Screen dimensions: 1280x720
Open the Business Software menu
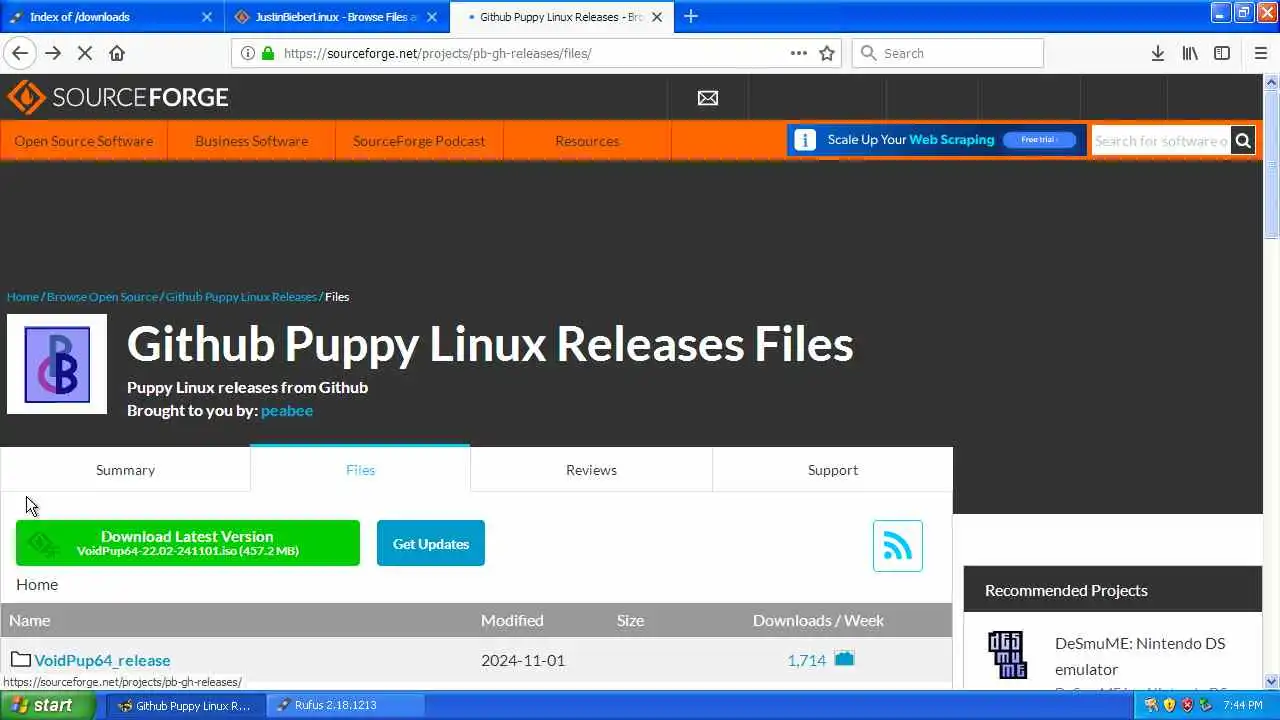click(x=251, y=141)
